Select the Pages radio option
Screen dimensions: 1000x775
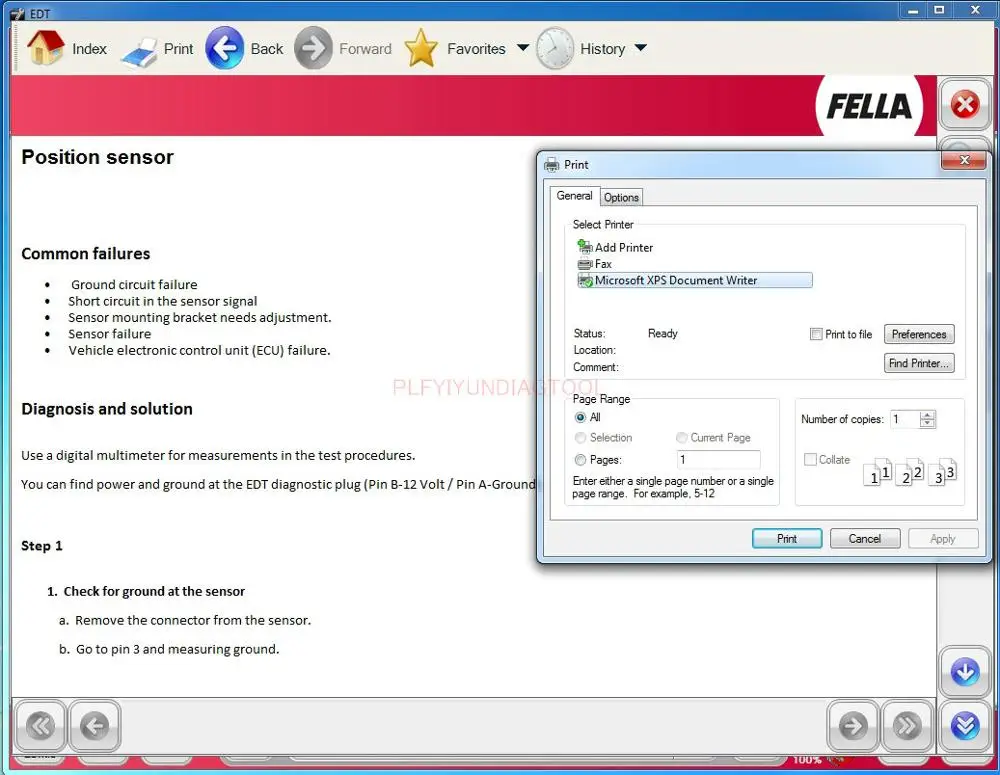pos(580,460)
